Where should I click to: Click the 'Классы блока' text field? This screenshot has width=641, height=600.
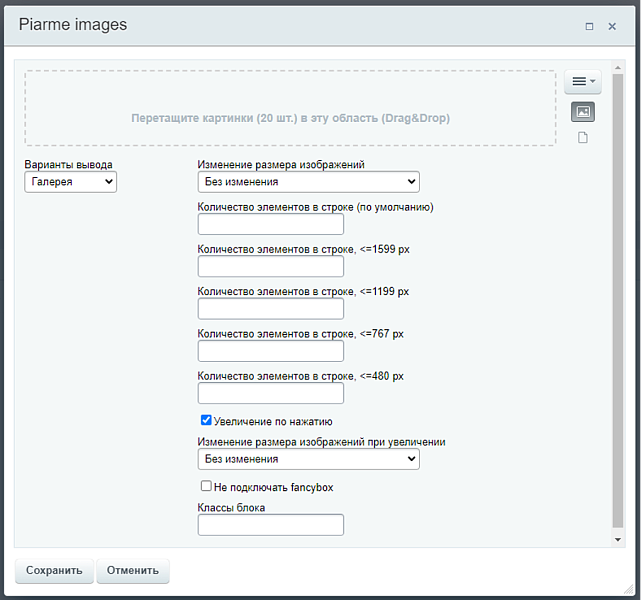(271, 525)
